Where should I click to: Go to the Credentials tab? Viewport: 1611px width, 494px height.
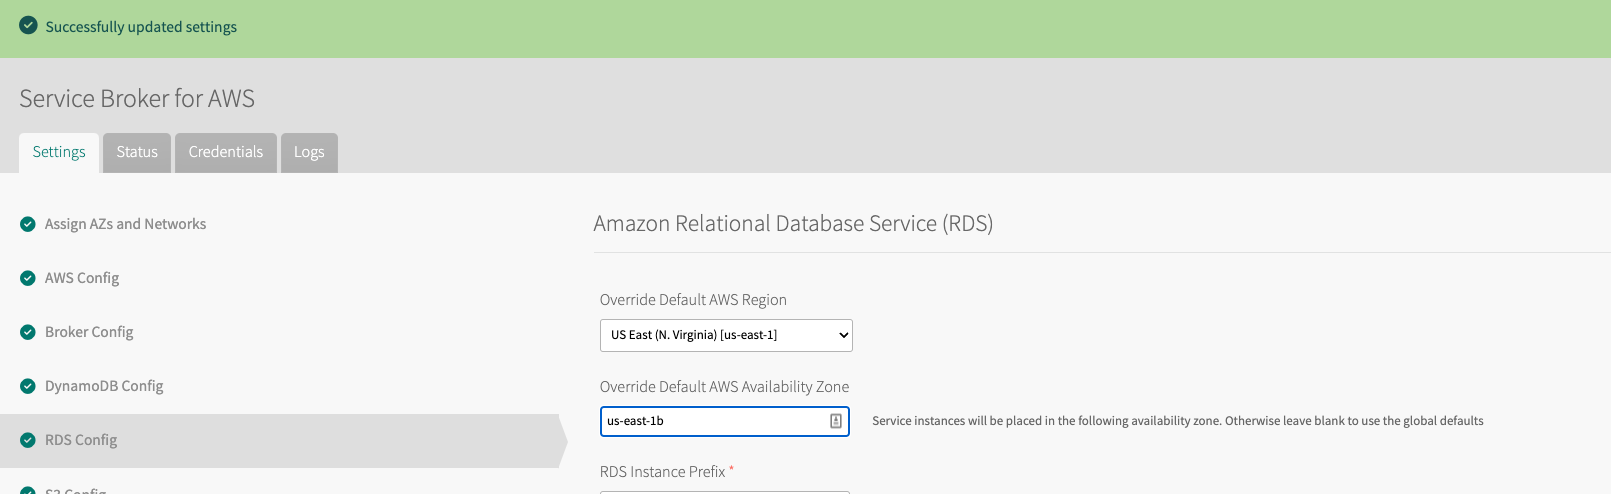coord(226,152)
